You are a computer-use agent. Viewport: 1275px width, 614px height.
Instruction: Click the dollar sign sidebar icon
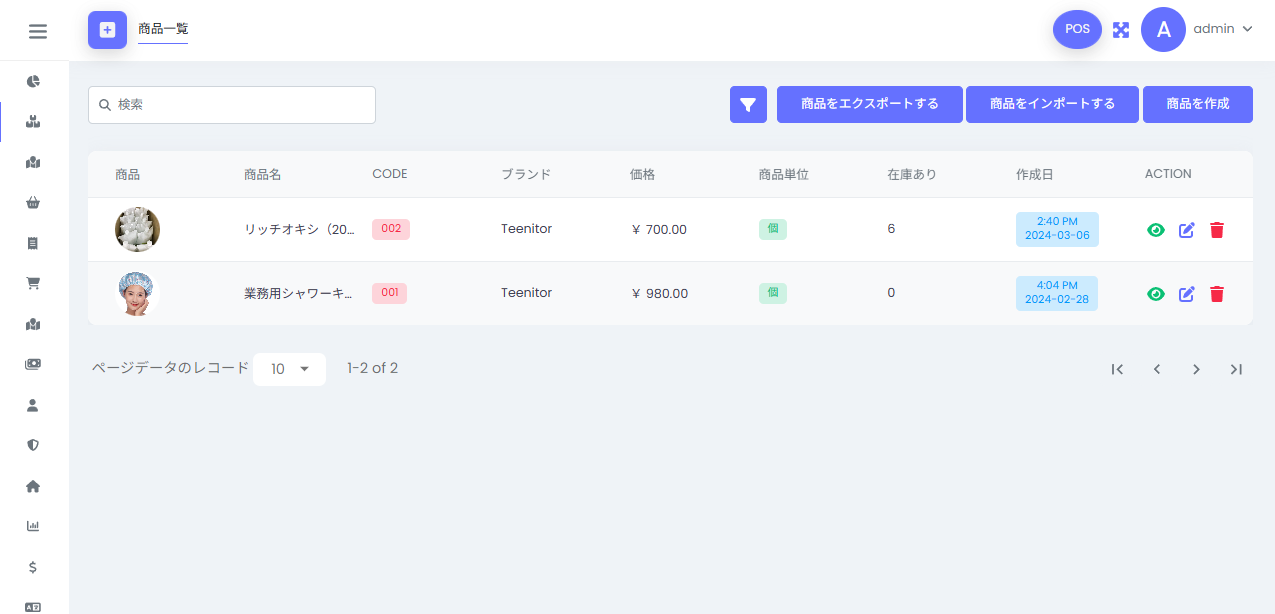33,567
